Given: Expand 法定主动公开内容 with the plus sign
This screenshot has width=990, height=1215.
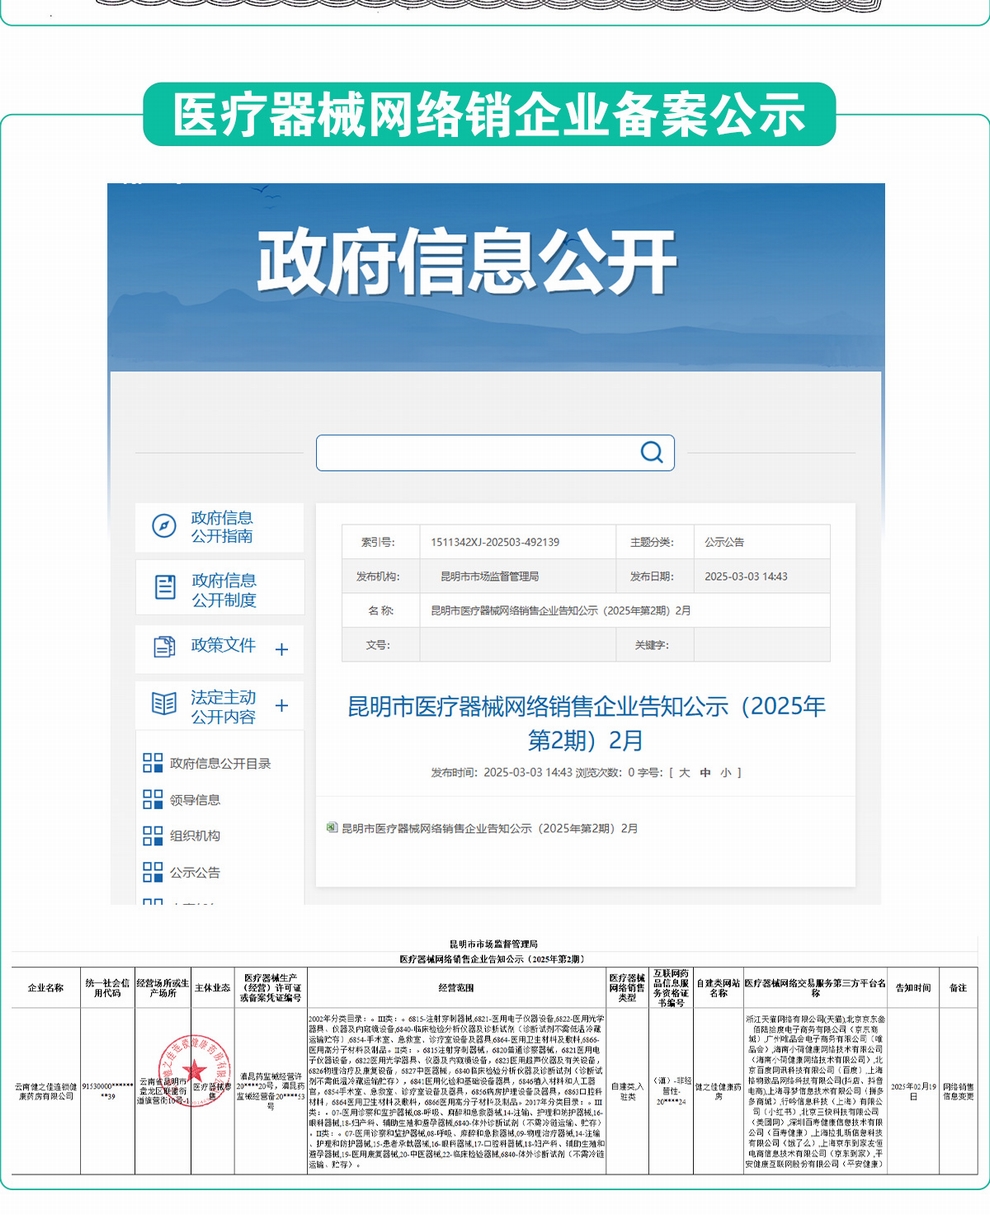Looking at the screenshot, I should coord(281,706).
